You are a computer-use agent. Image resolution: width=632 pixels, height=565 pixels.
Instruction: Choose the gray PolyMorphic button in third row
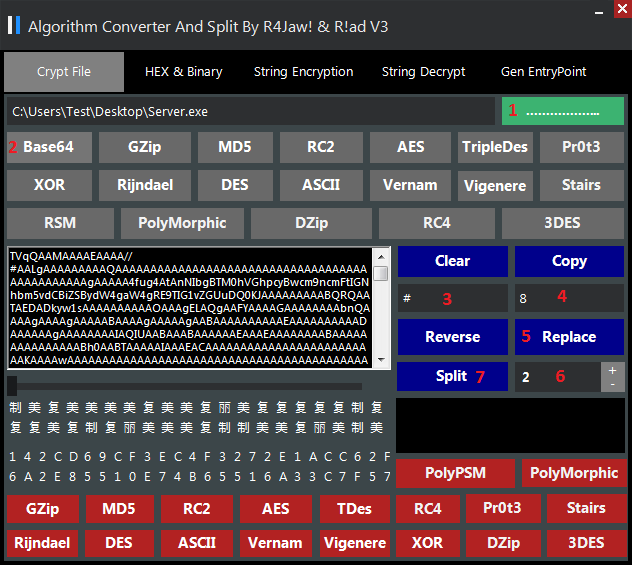(183, 223)
